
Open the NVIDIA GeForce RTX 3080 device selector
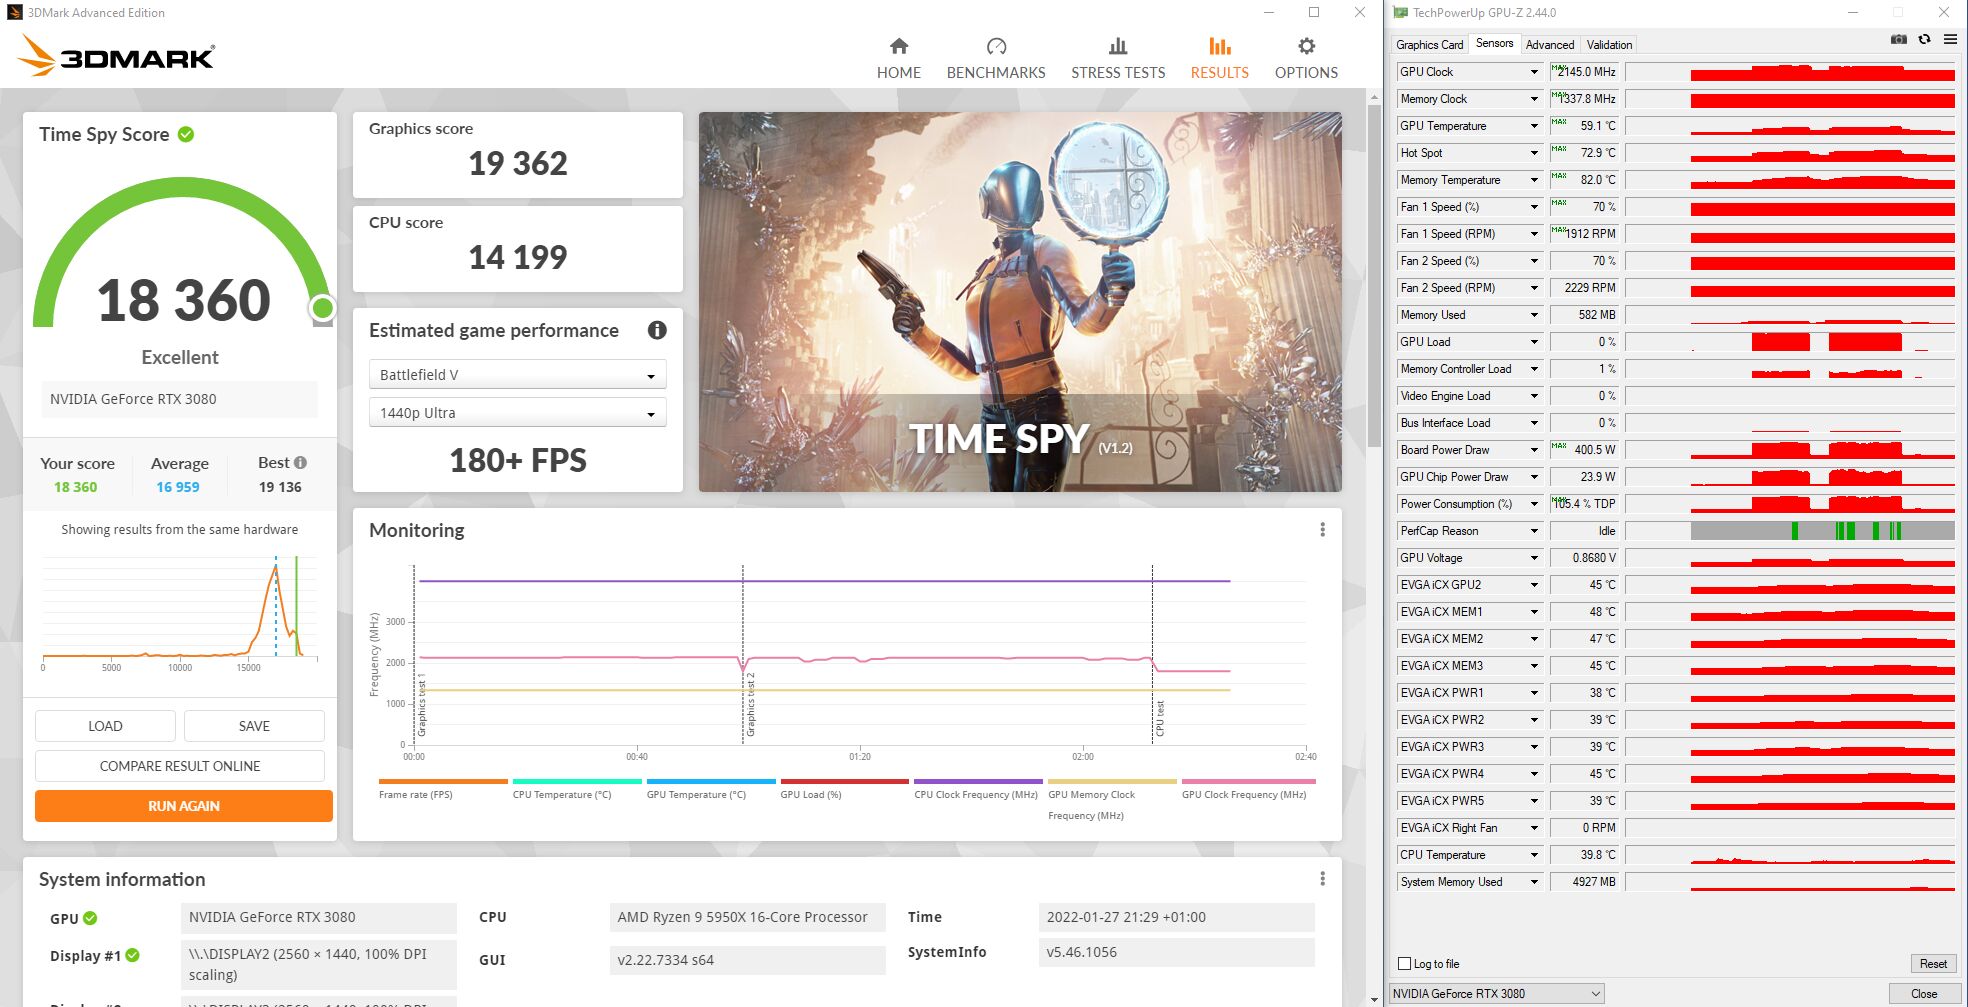pyautogui.click(x=1497, y=994)
